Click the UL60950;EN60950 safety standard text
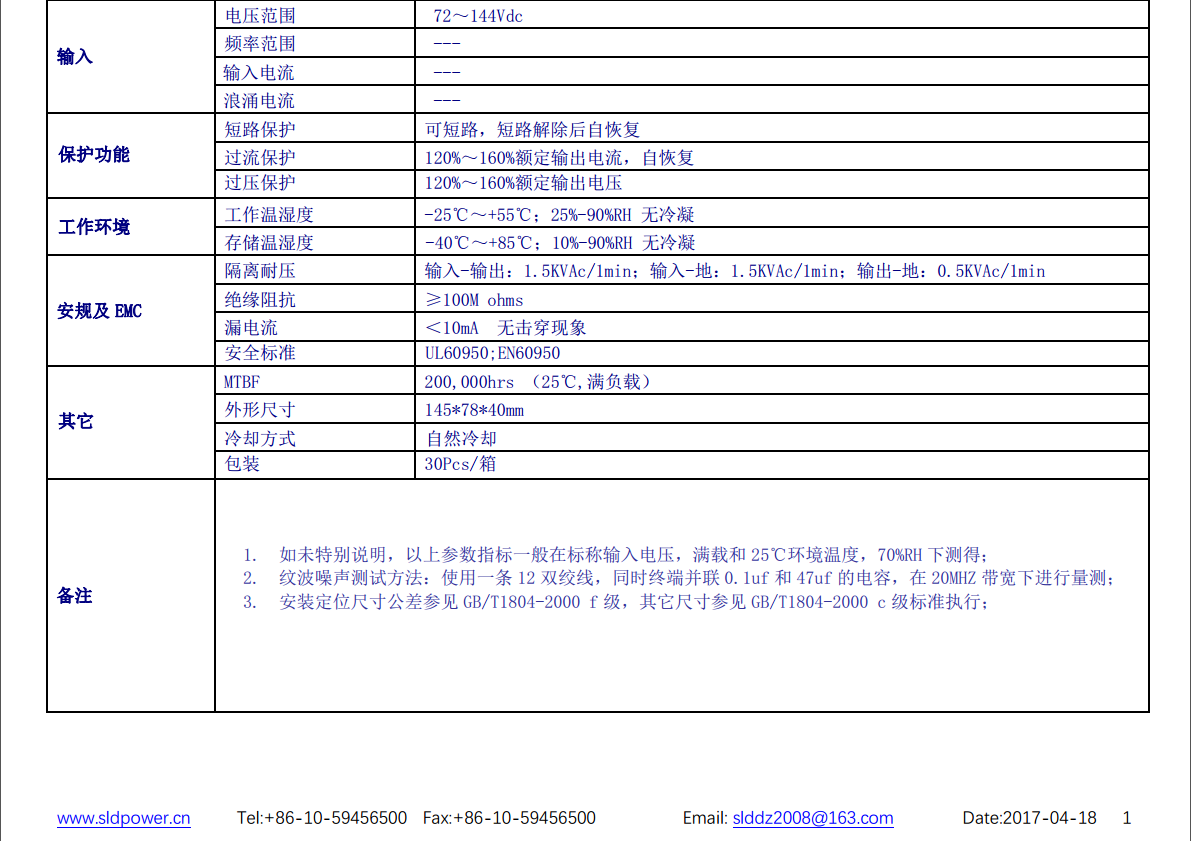The width and height of the screenshot is (1191, 841). [492, 353]
